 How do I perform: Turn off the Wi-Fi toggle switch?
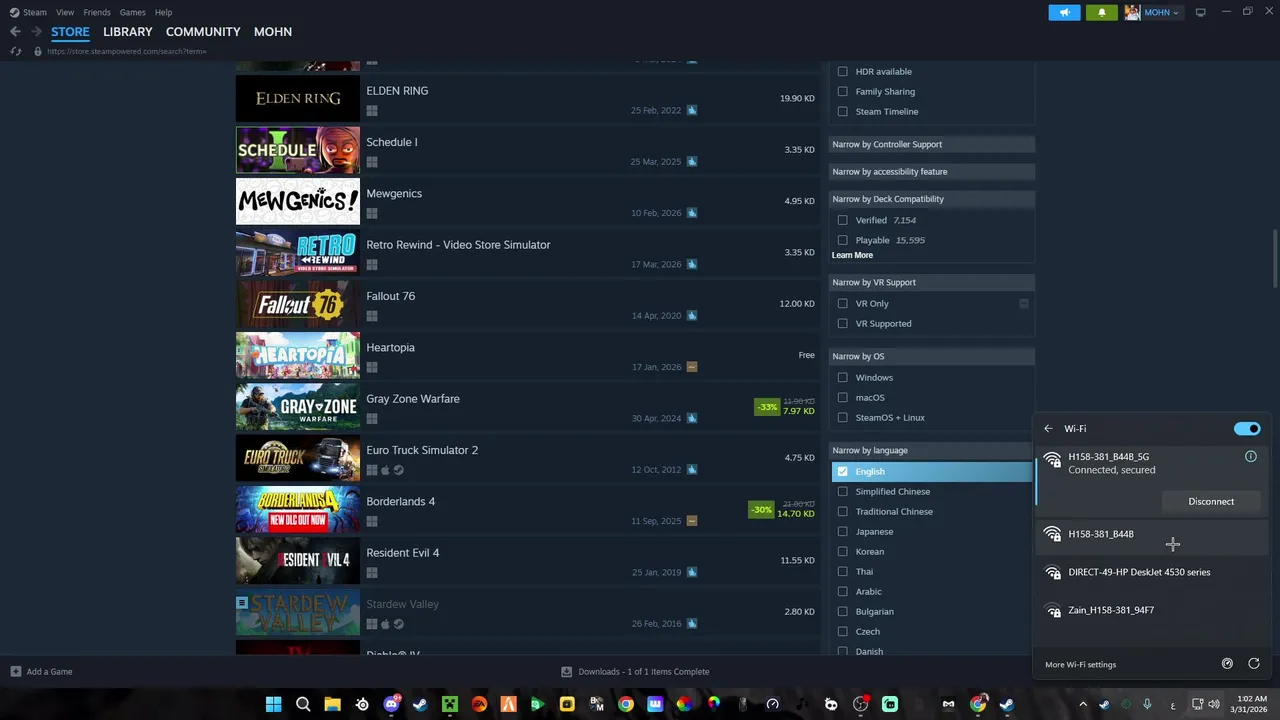(1247, 429)
